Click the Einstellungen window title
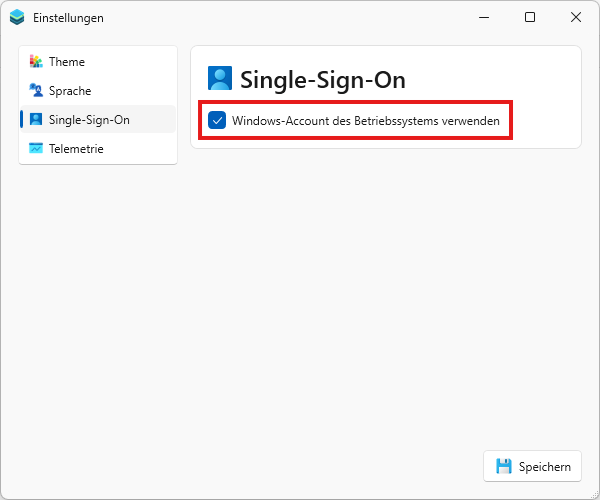The width and height of the screenshot is (600, 500). coord(68,18)
